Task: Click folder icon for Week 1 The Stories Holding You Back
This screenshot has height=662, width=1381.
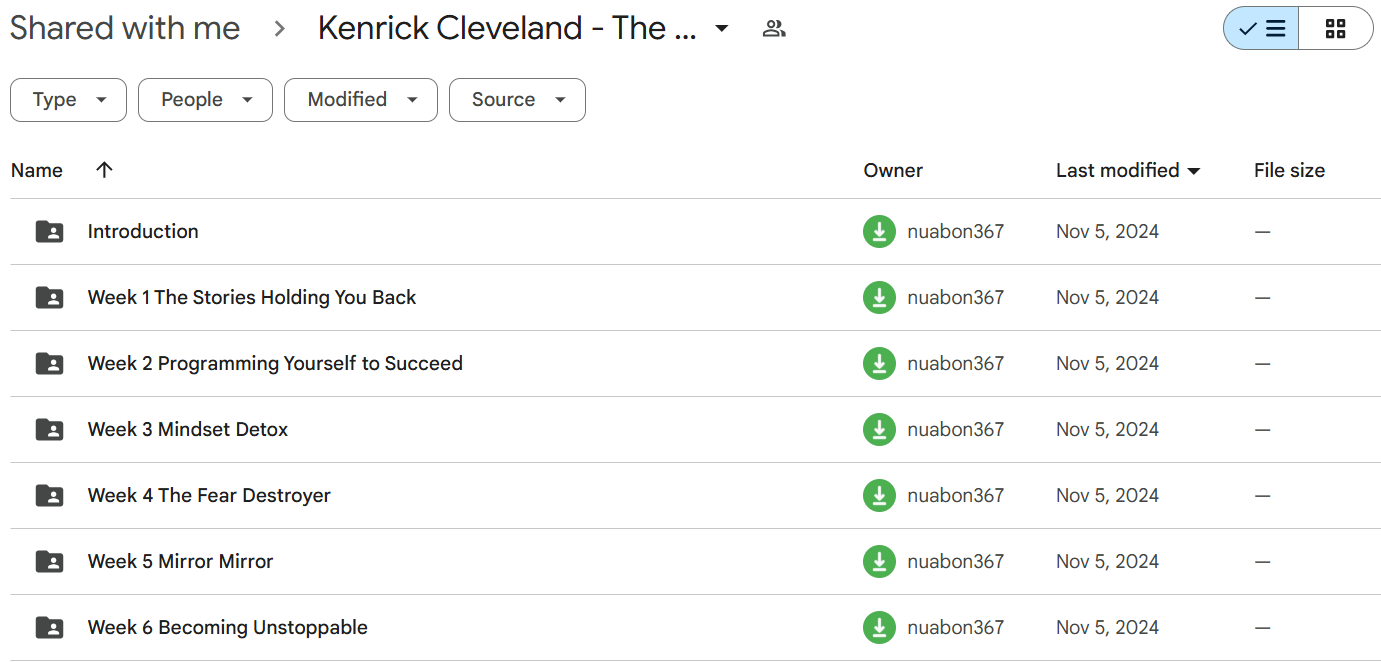Action: point(49,298)
